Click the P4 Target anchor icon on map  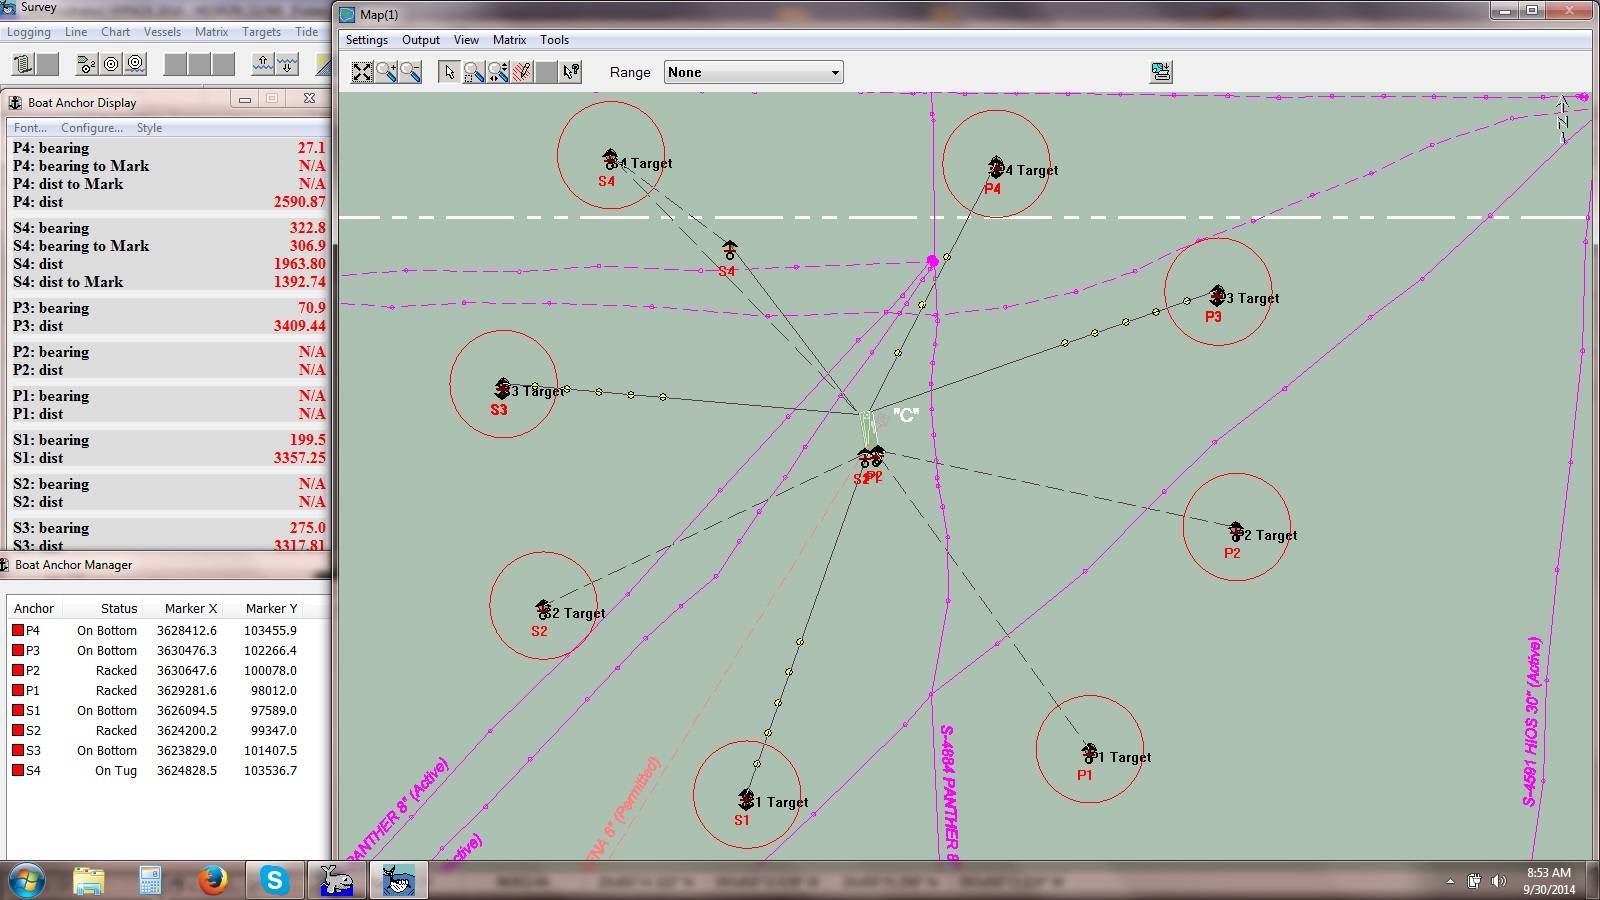[x=996, y=166]
